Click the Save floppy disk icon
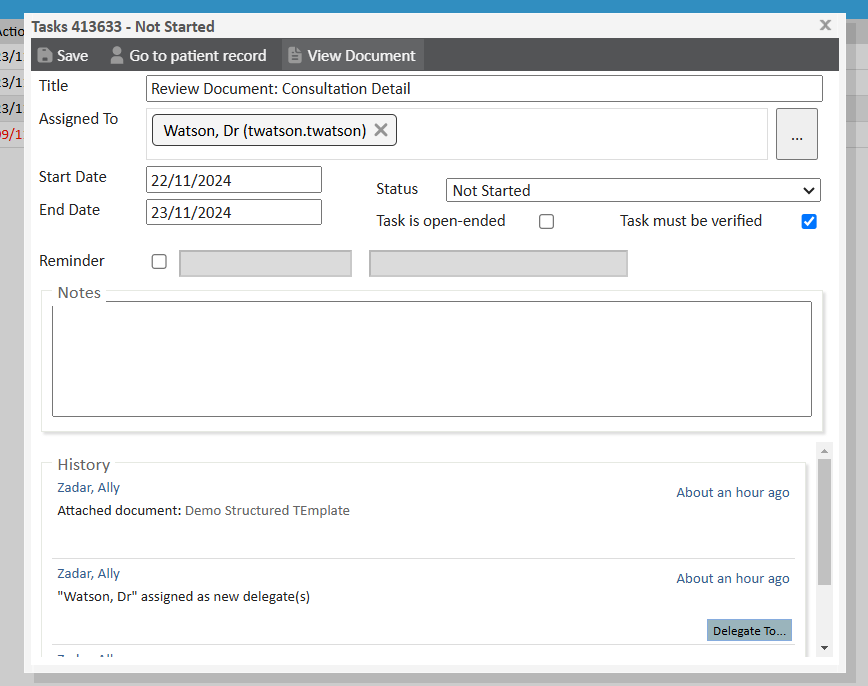Image resolution: width=868 pixels, height=686 pixels. pos(45,56)
